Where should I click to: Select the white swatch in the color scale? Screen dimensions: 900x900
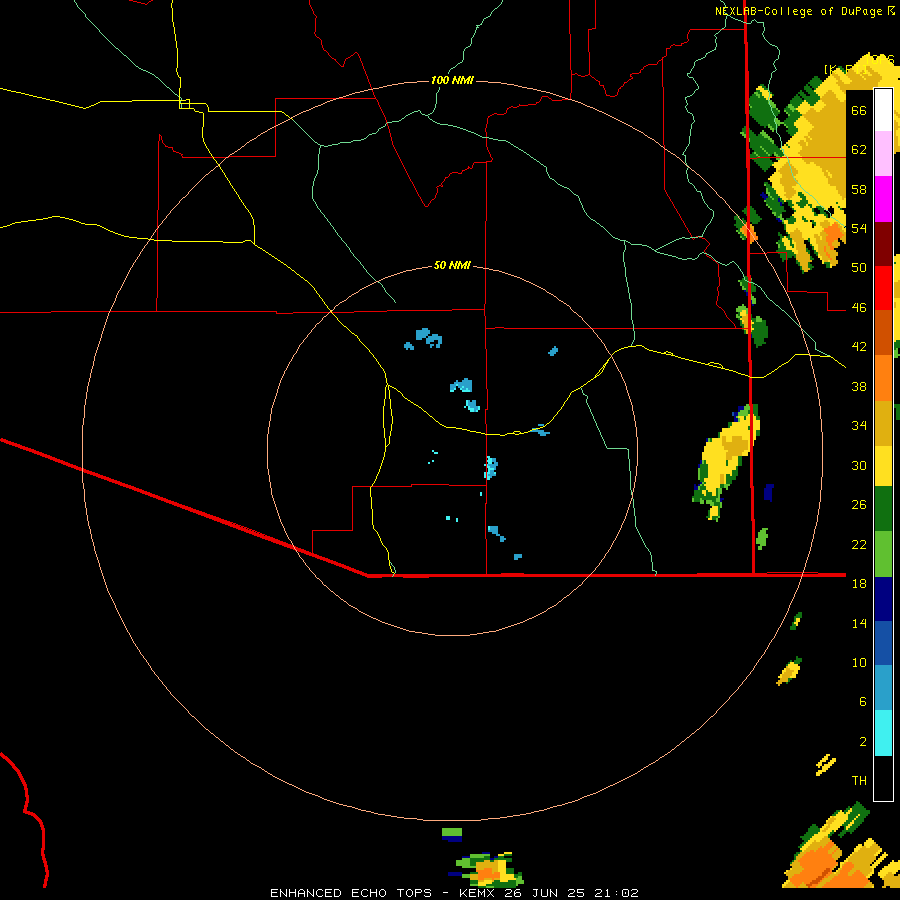[883, 110]
